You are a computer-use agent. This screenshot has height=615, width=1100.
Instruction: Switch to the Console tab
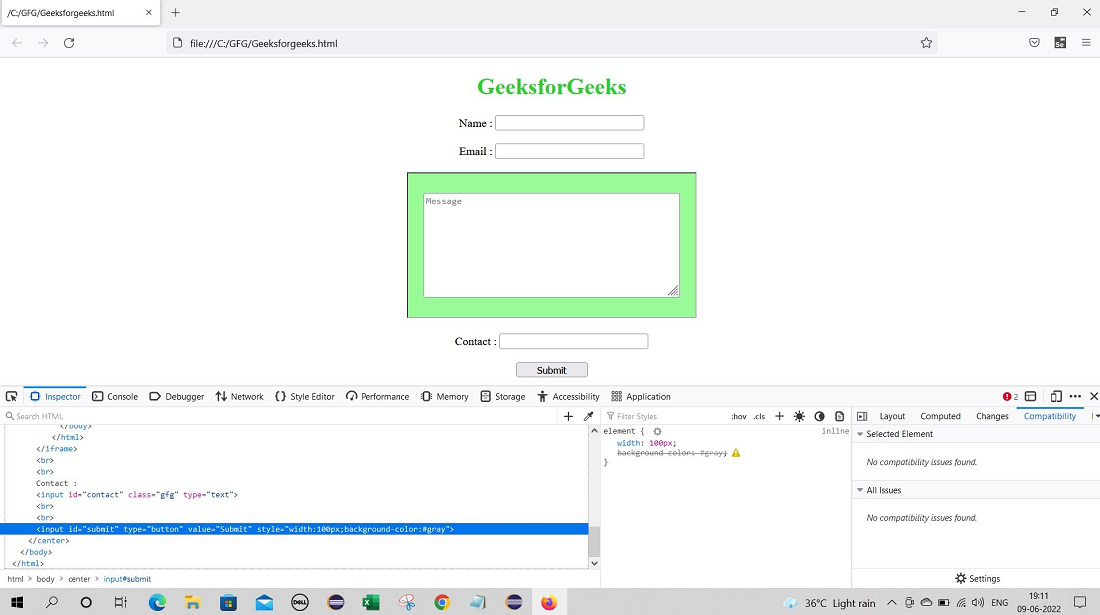pyautogui.click(x=115, y=397)
